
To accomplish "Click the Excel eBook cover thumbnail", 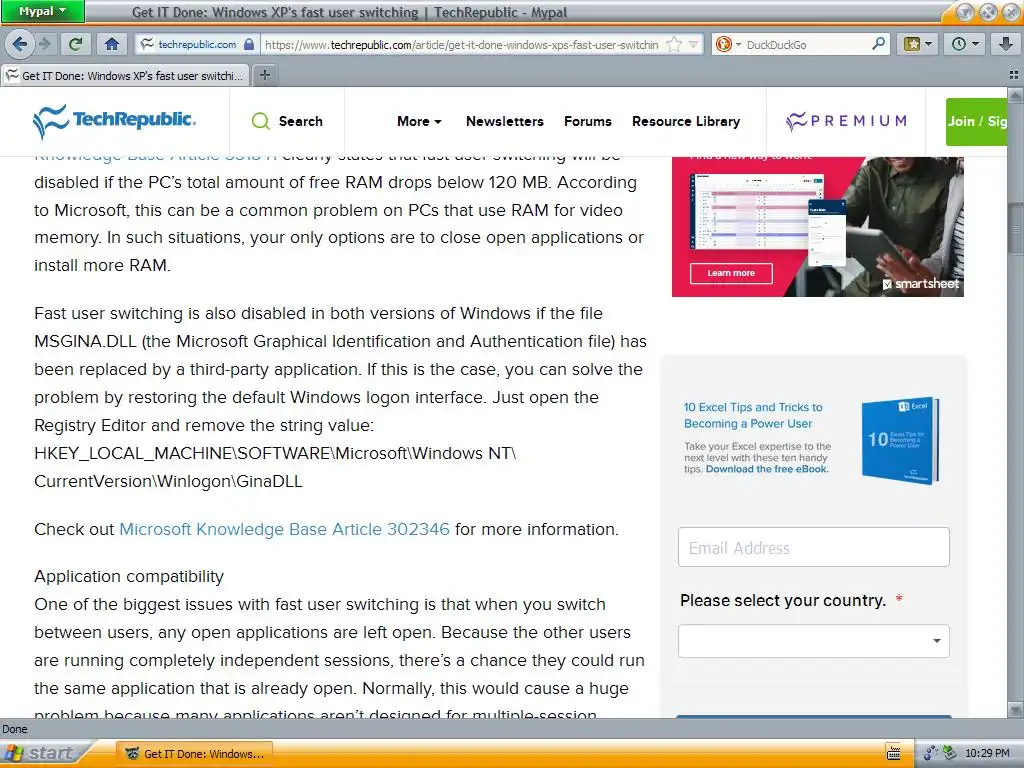I will [901, 440].
